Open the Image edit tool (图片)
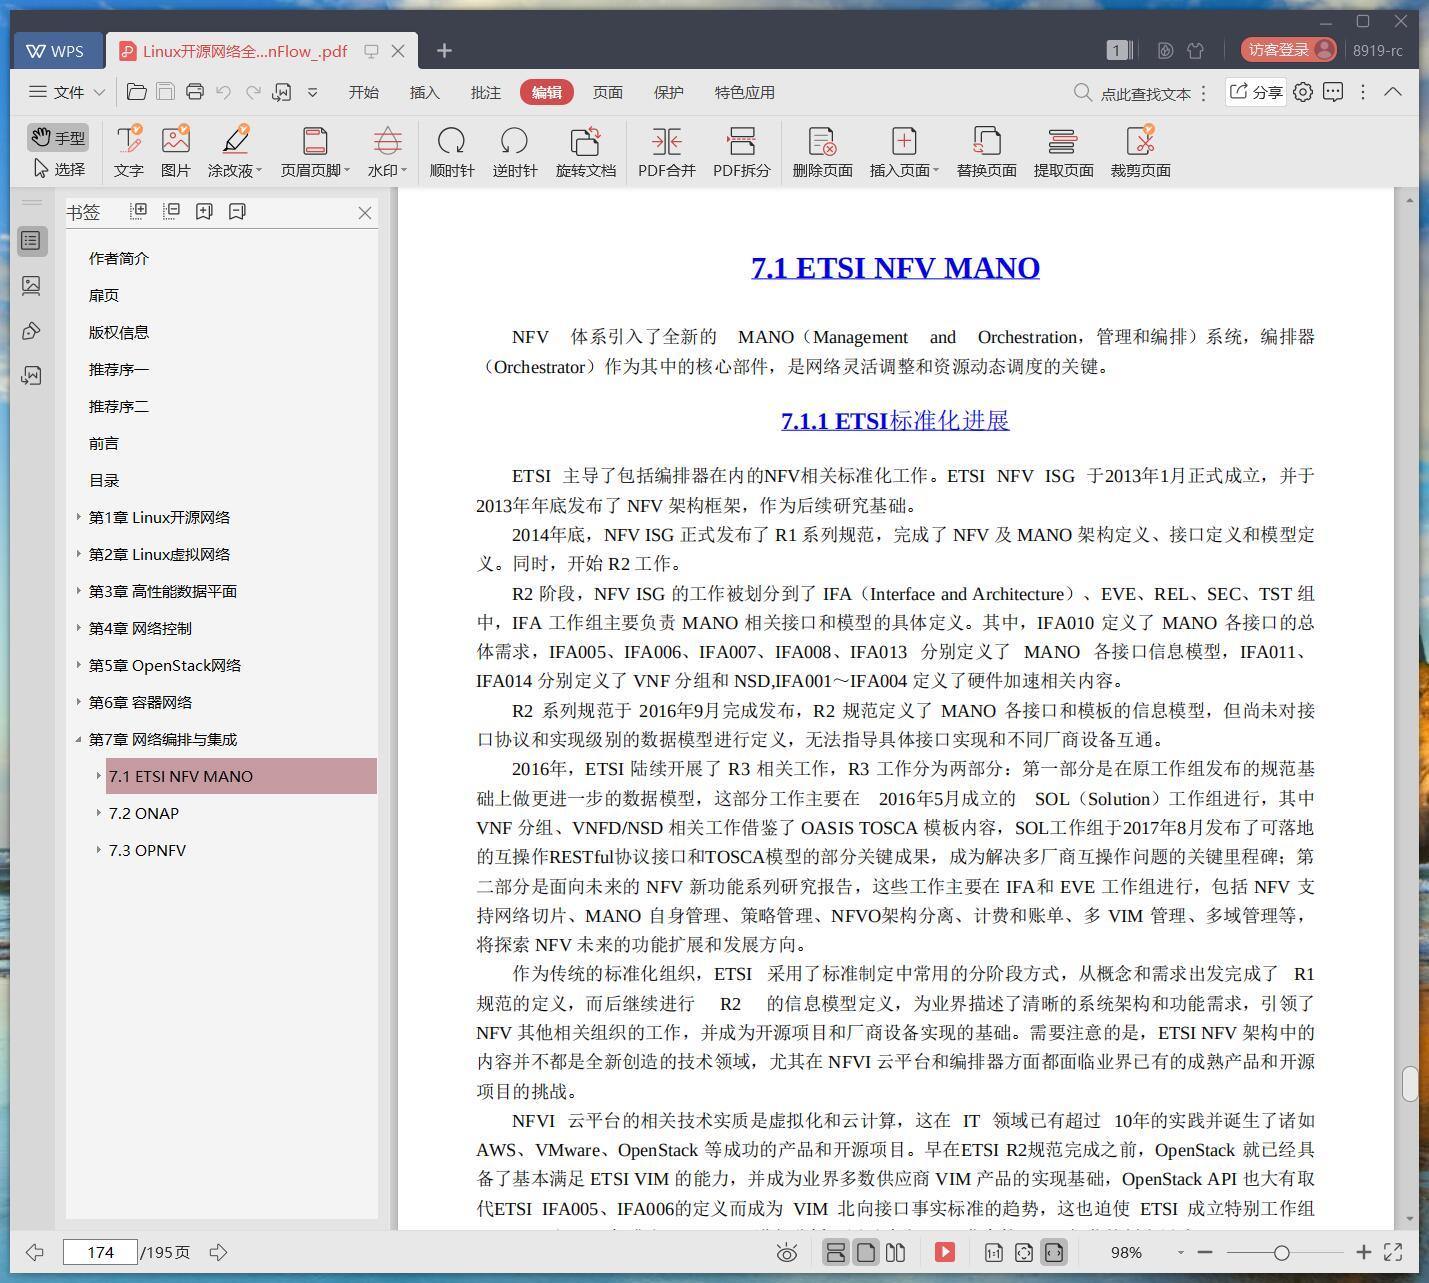1429x1283 pixels. click(x=176, y=152)
